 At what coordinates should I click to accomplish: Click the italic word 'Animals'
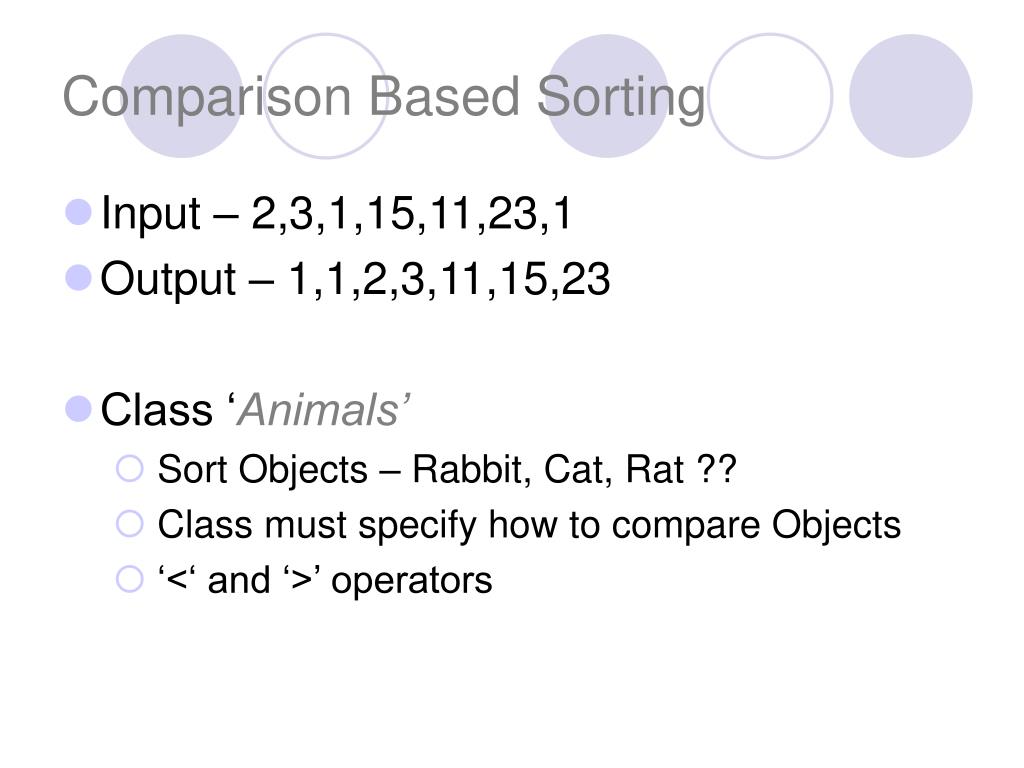coord(319,410)
